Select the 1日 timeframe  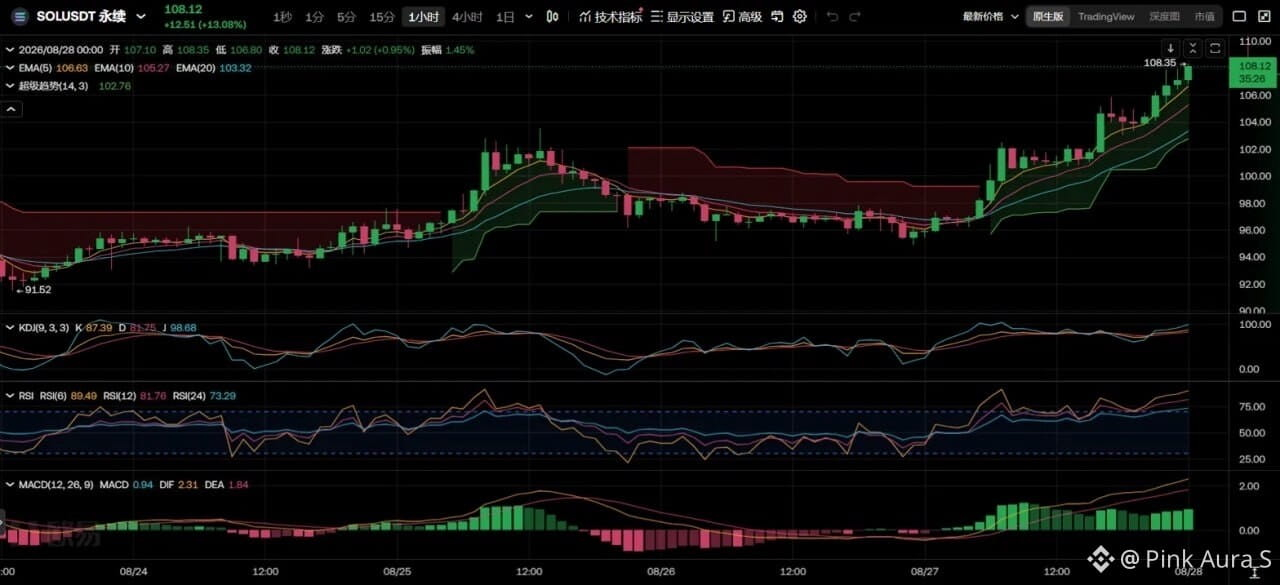point(506,17)
